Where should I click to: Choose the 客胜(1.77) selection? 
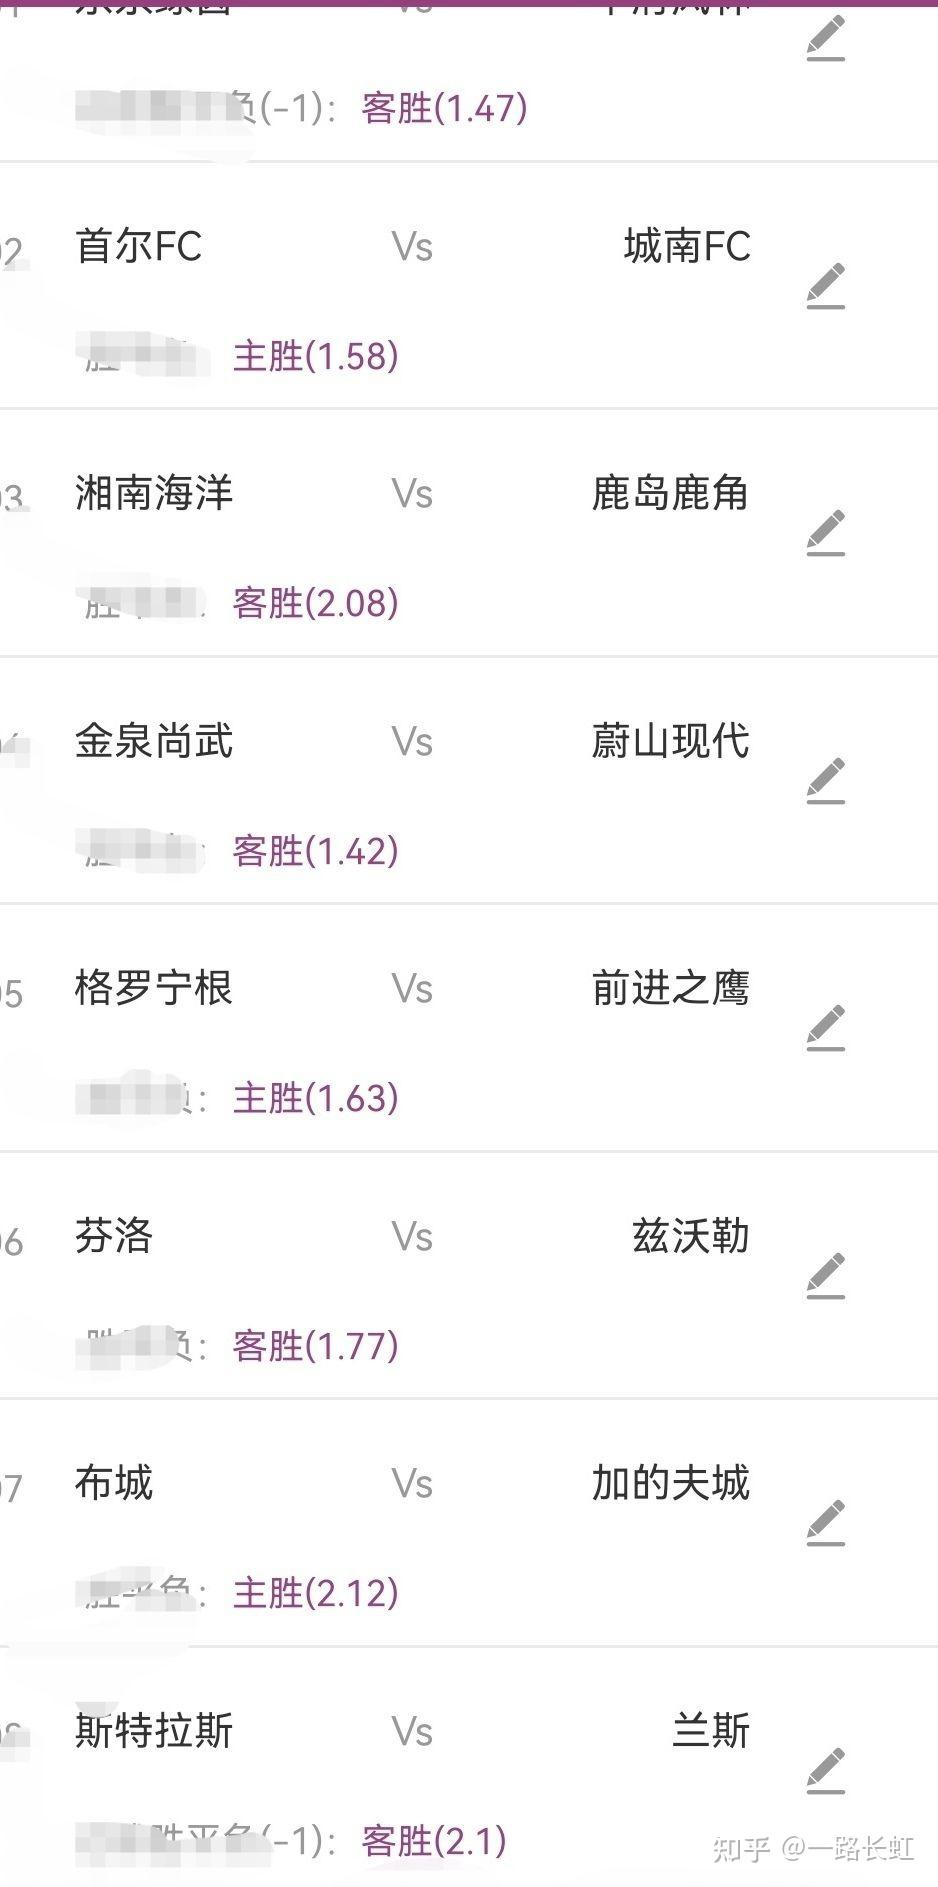pos(315,1346)
